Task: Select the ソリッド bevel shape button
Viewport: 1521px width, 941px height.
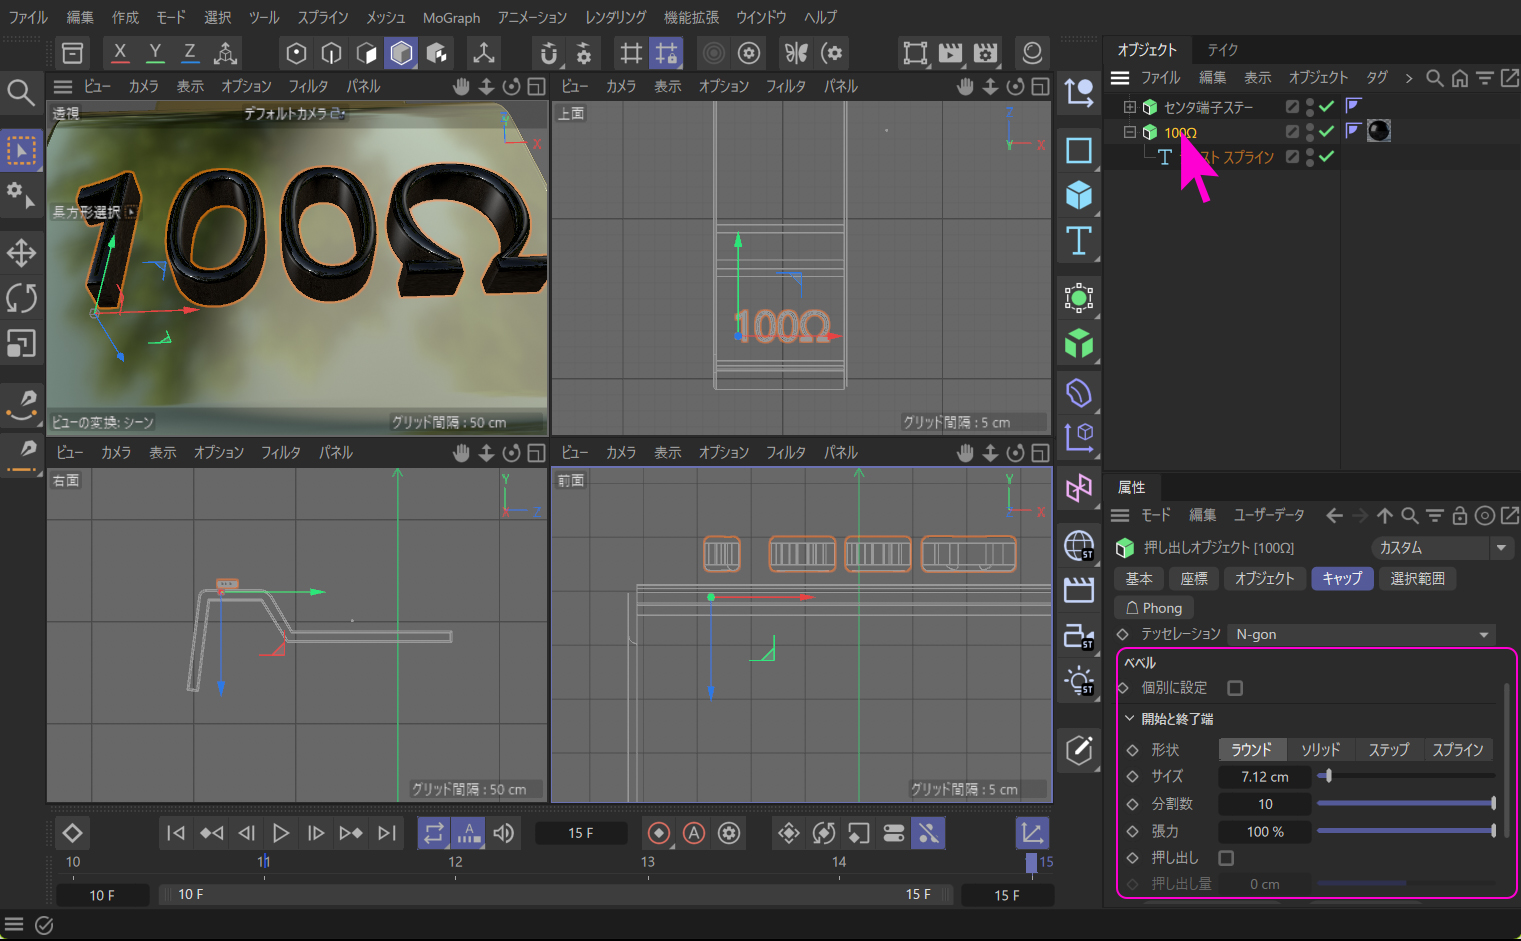Action: point(1320,749)
